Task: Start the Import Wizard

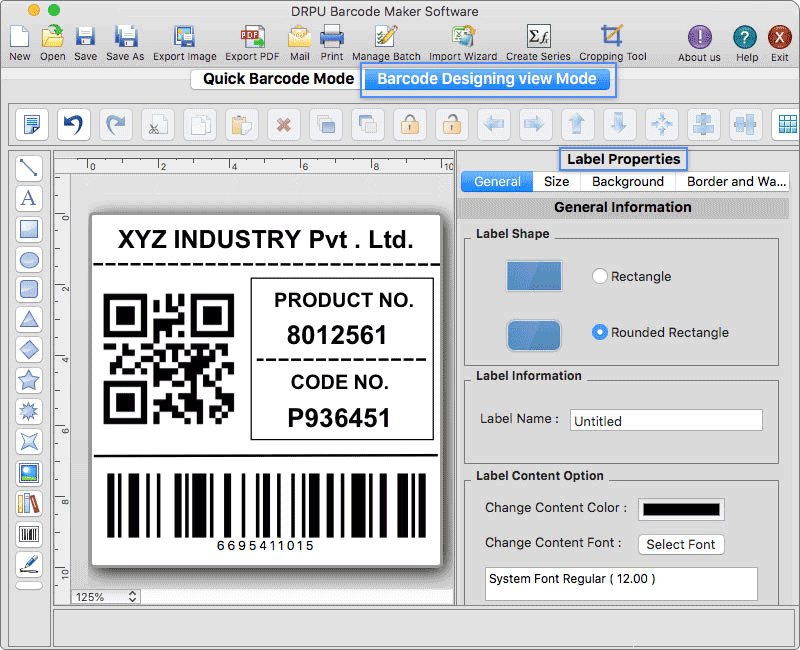Action: tap(462, 40)
